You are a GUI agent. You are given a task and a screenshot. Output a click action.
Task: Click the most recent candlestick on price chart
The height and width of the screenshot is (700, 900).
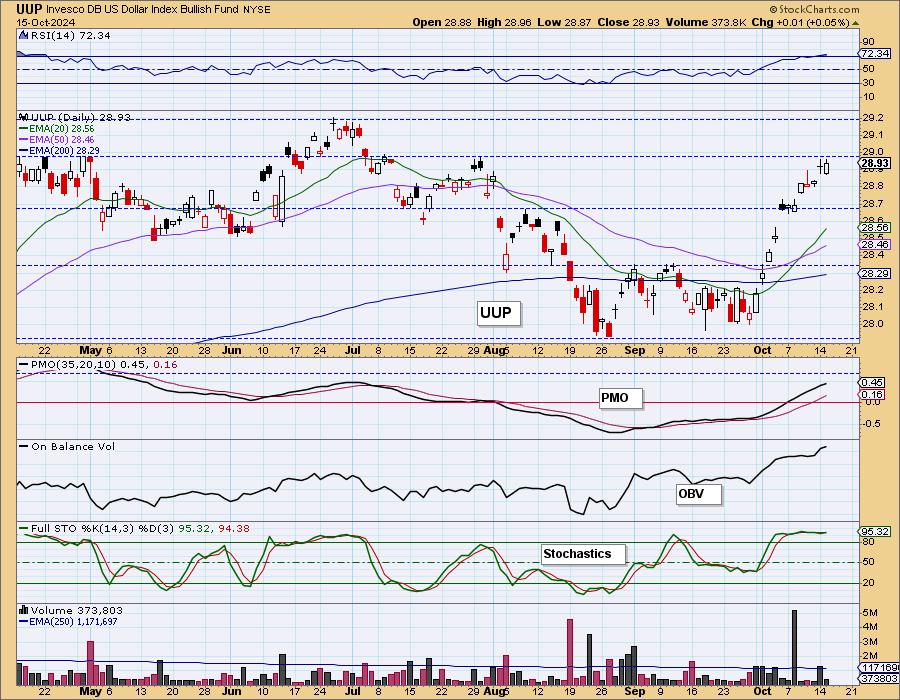tap(827, 166)
